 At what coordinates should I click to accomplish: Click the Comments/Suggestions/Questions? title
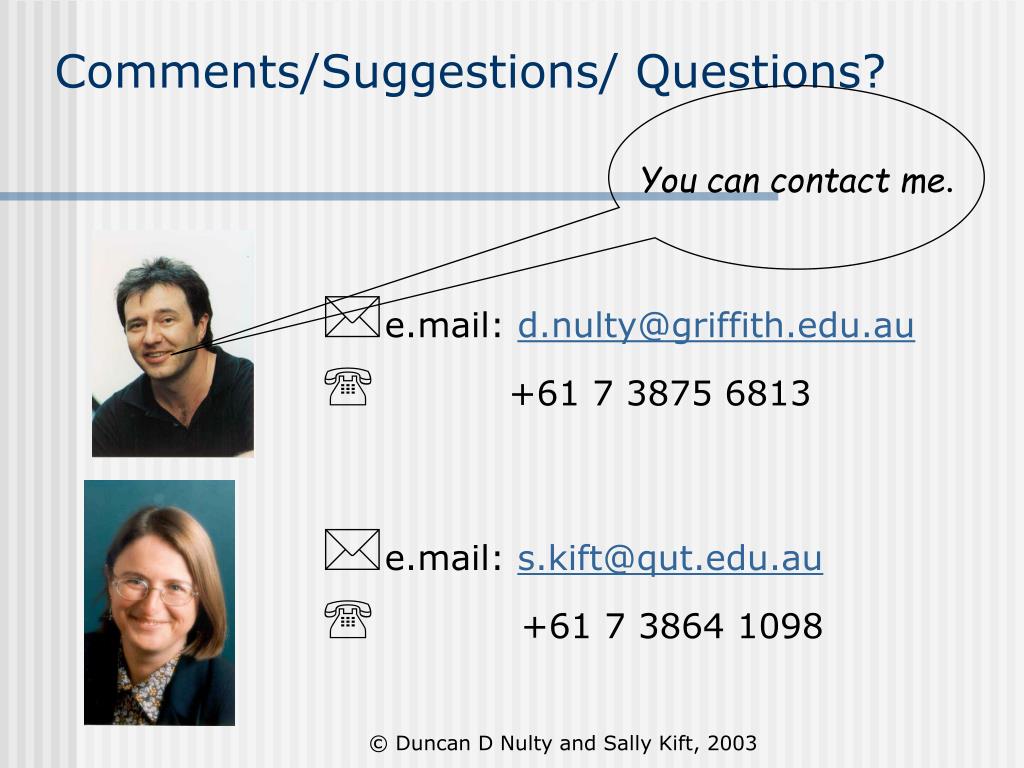(x=470, y=71)
